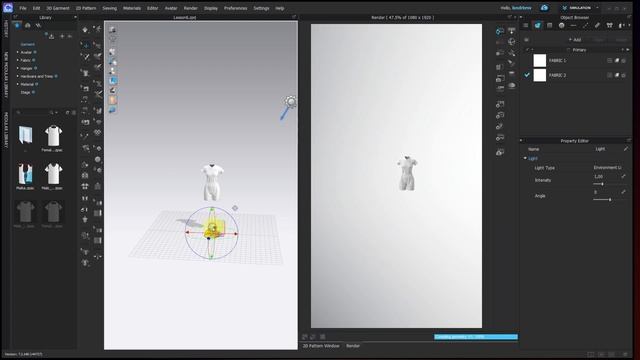
Task: Select the FABRIC 1 color swatch
Action: pos(540,60)
